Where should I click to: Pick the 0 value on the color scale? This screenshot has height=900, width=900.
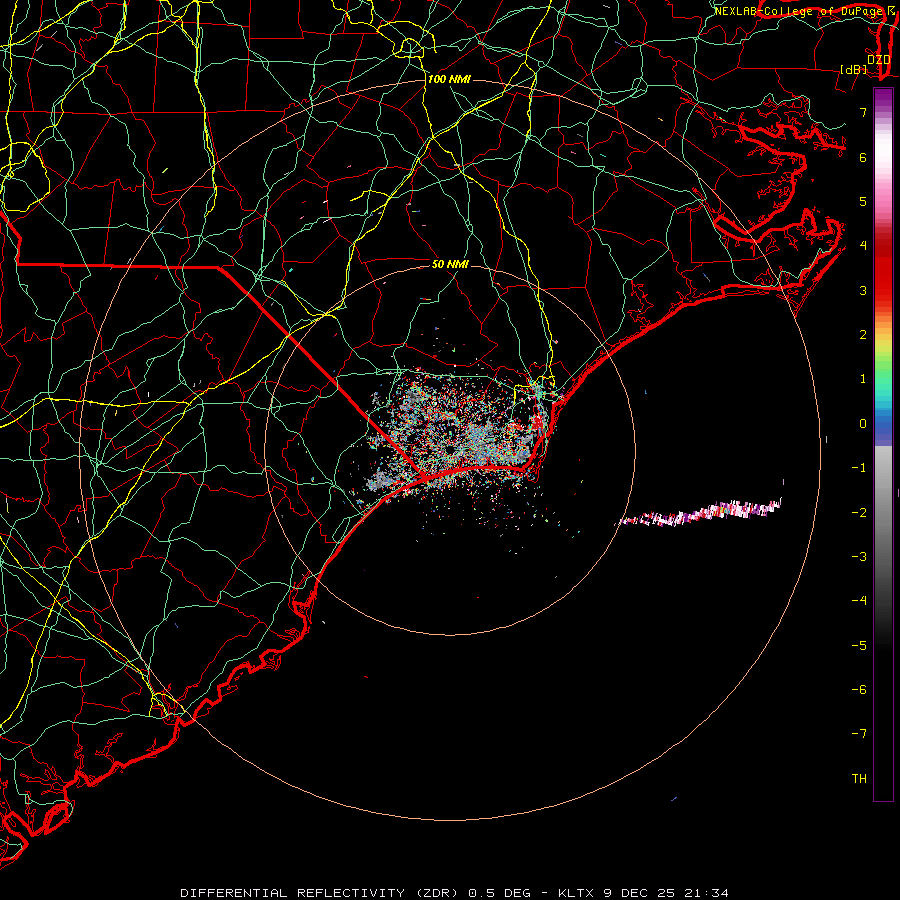pos(863,424)
